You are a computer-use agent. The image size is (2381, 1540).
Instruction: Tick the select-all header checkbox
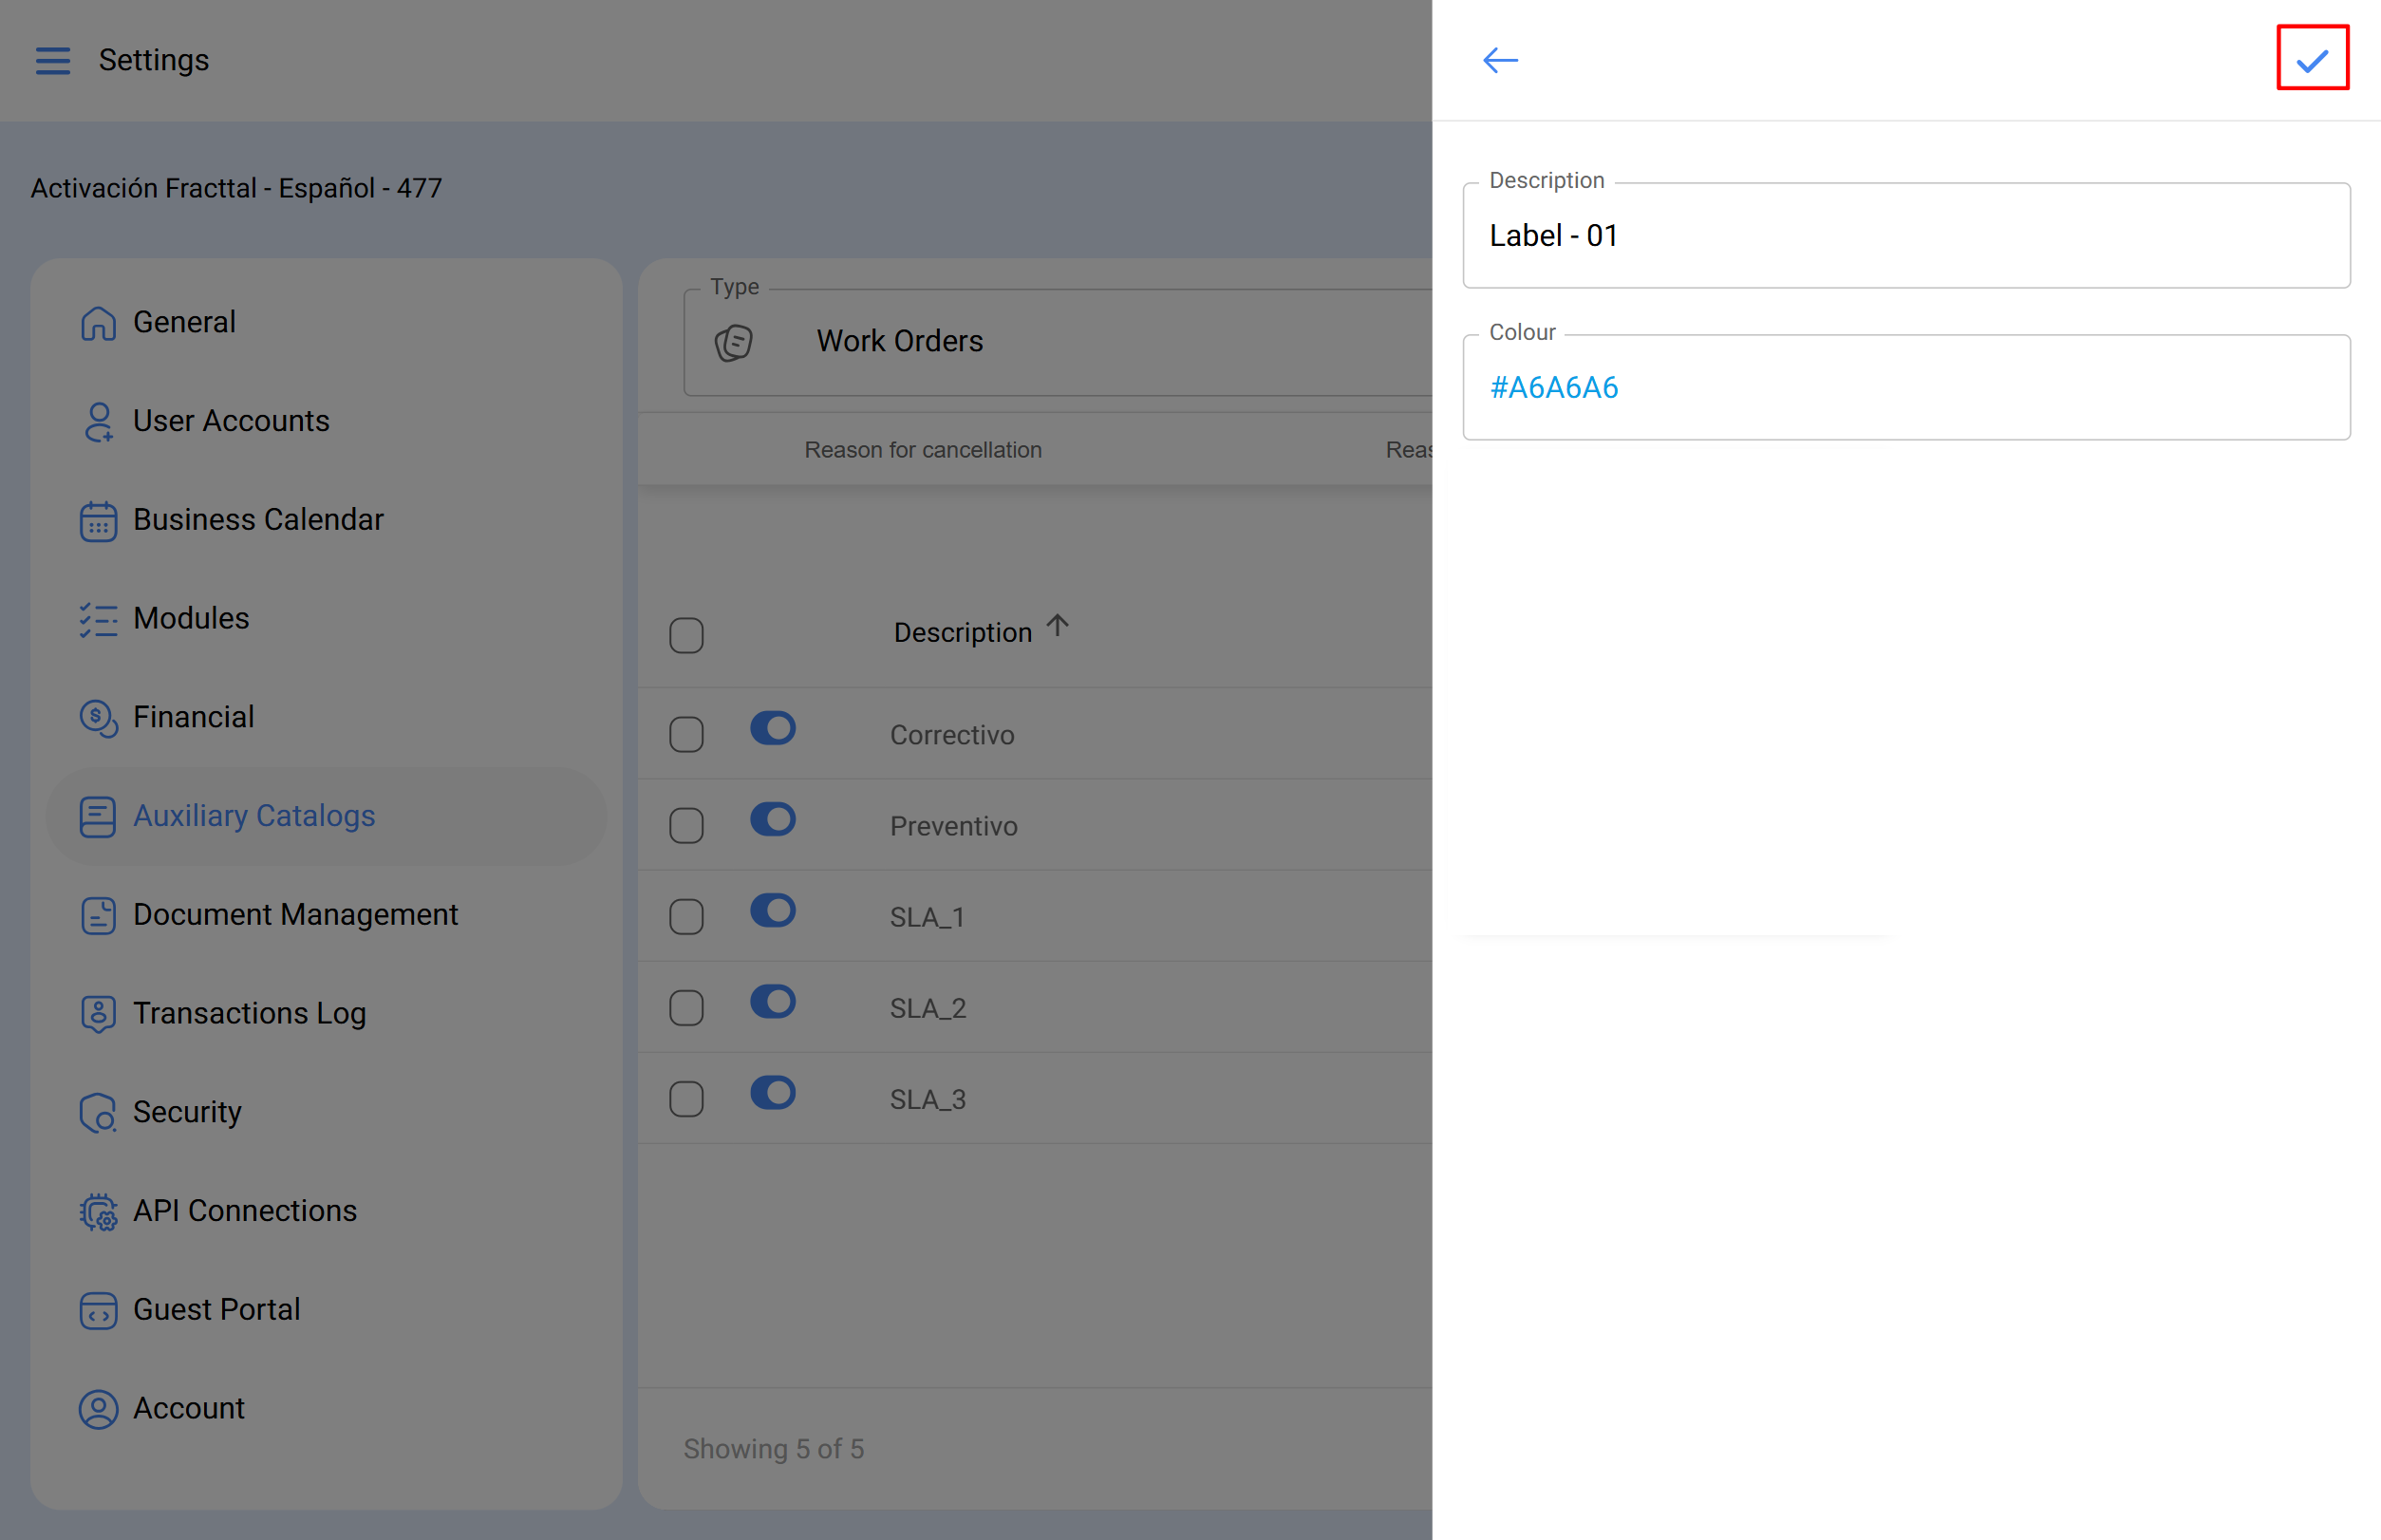click(x=686, y=635)
